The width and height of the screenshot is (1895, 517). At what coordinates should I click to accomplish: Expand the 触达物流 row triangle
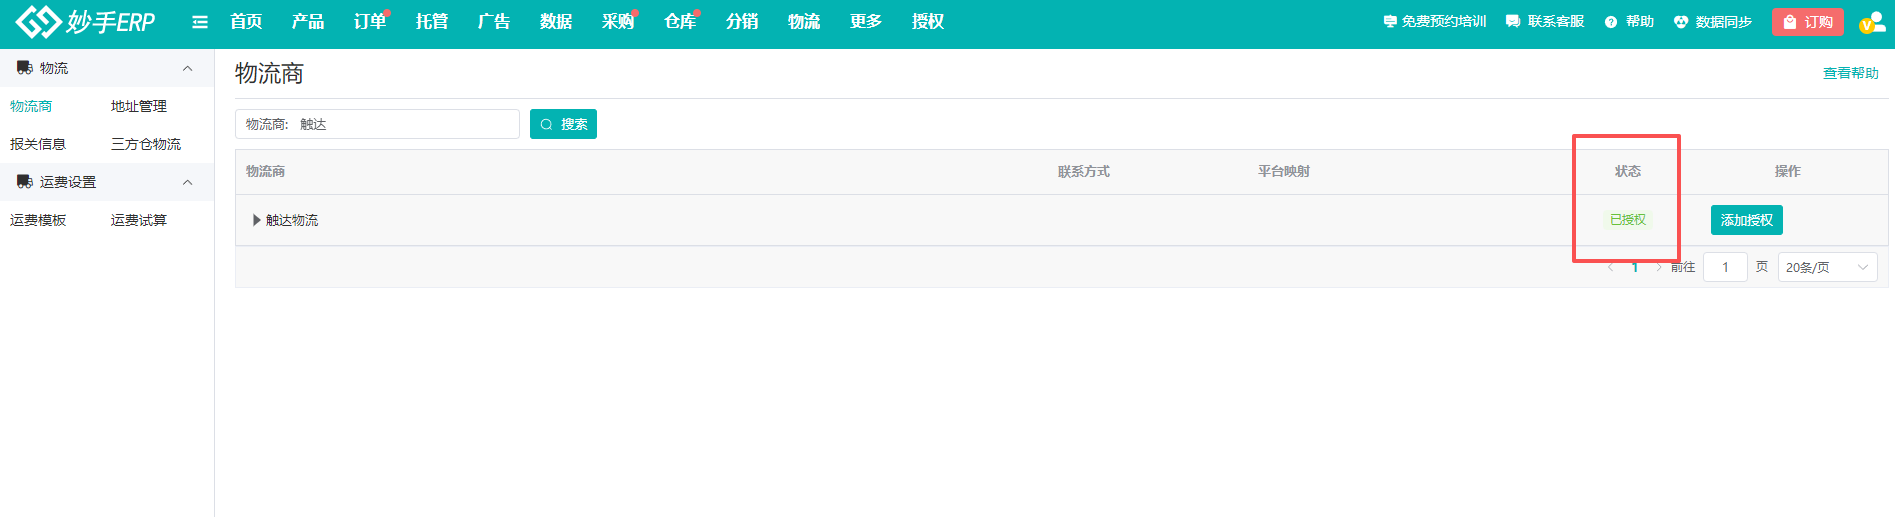coord(257,220)
